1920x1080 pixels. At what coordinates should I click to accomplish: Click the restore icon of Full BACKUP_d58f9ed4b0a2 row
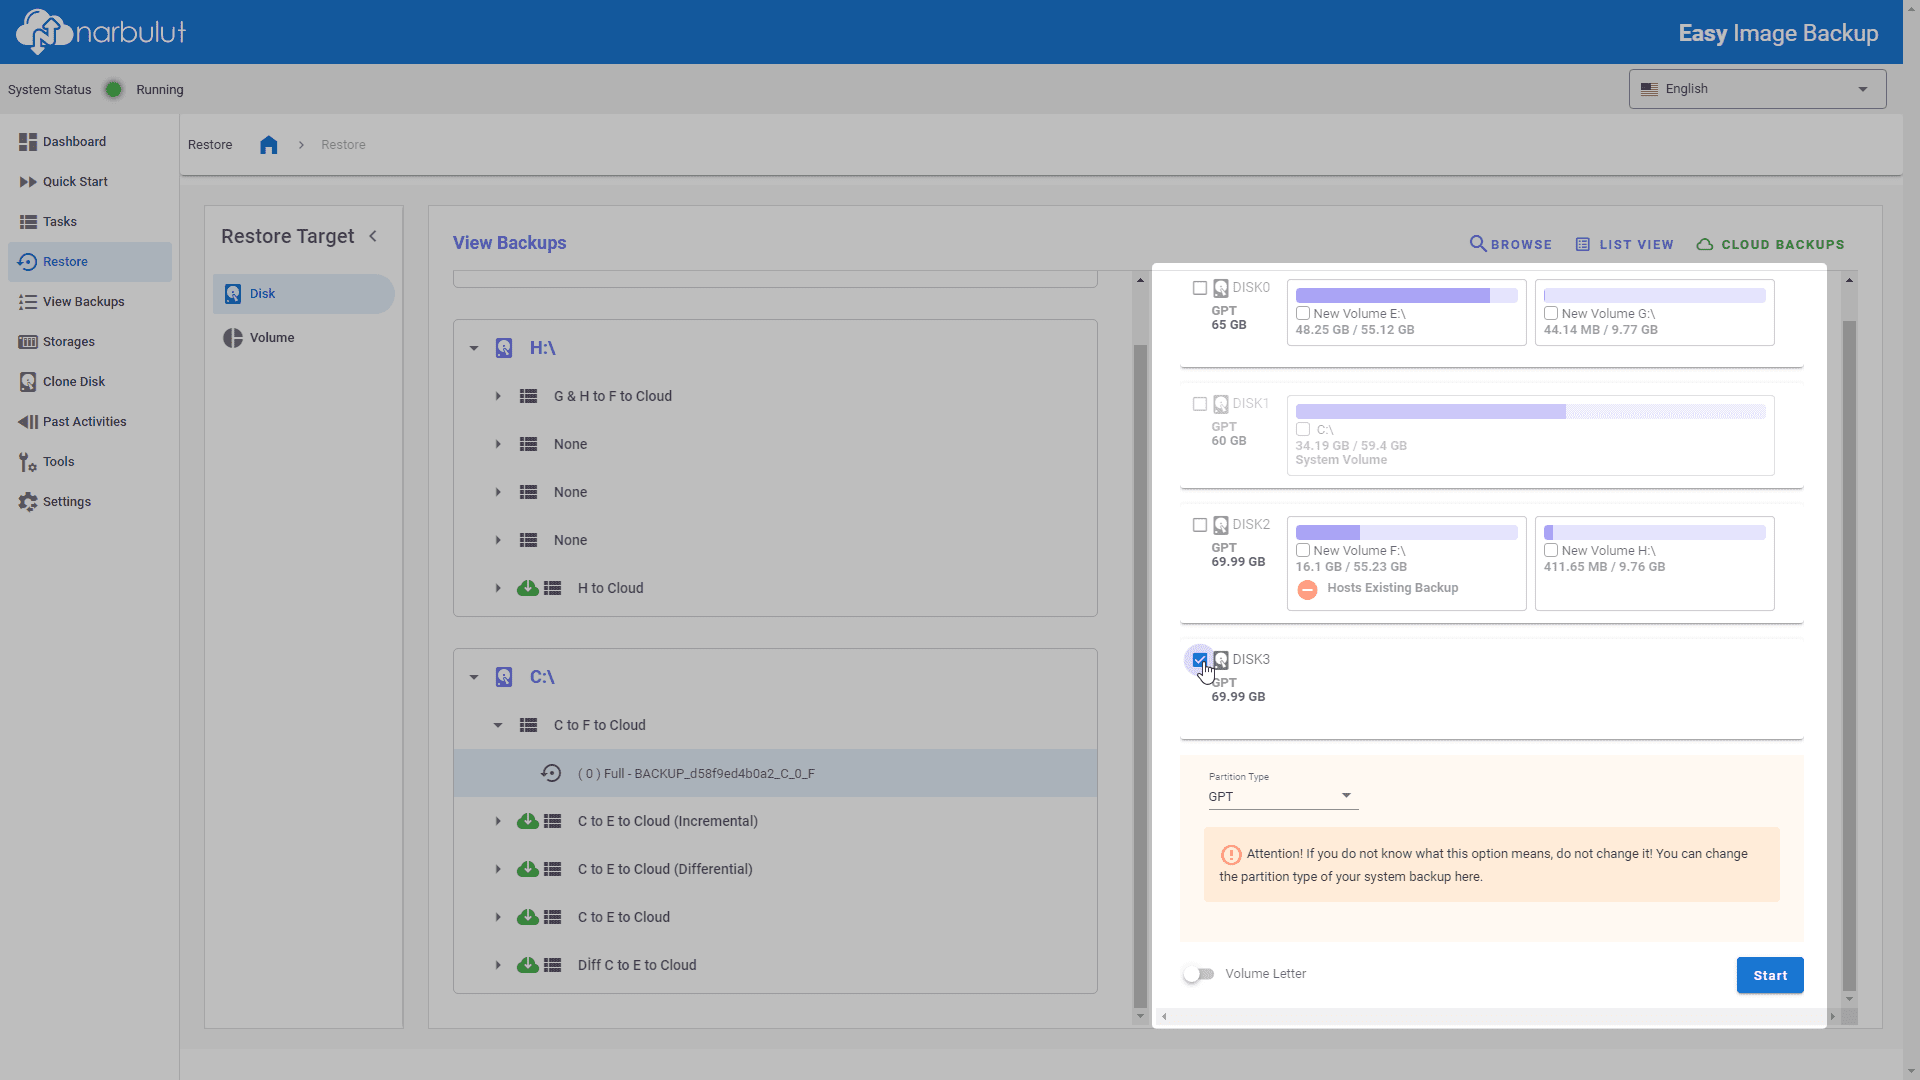click(551, 773)
